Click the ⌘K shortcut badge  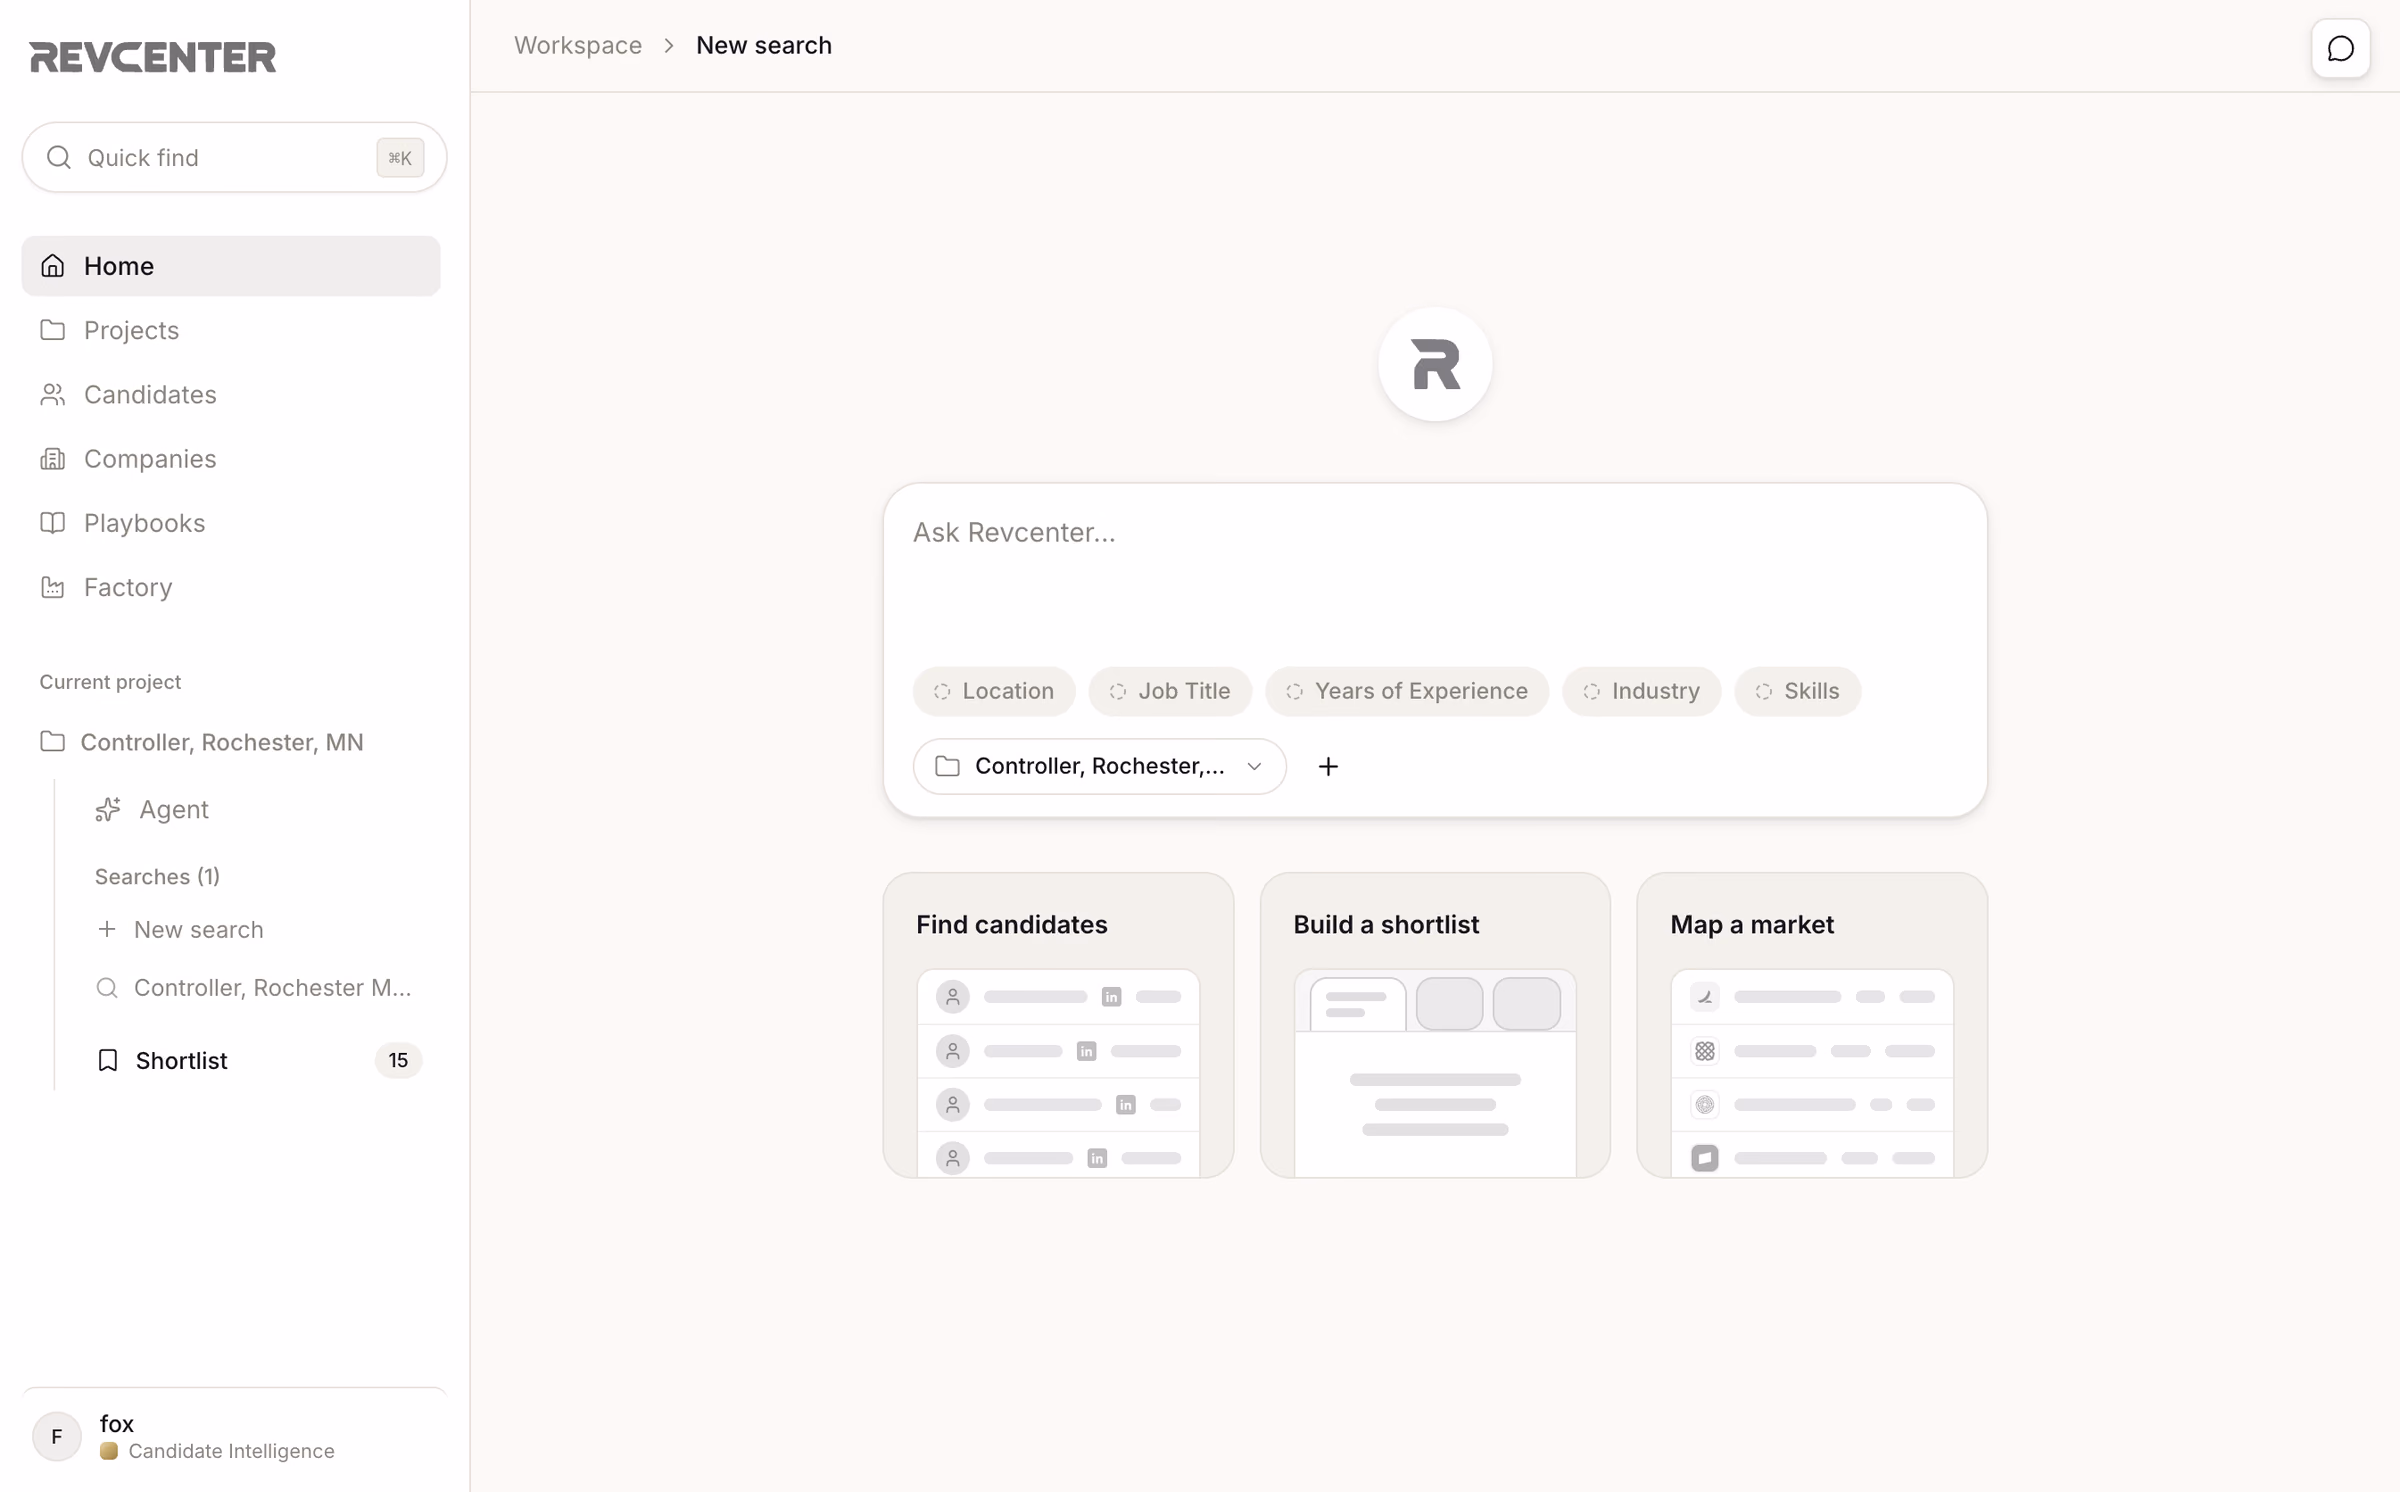tap(400, 157)
